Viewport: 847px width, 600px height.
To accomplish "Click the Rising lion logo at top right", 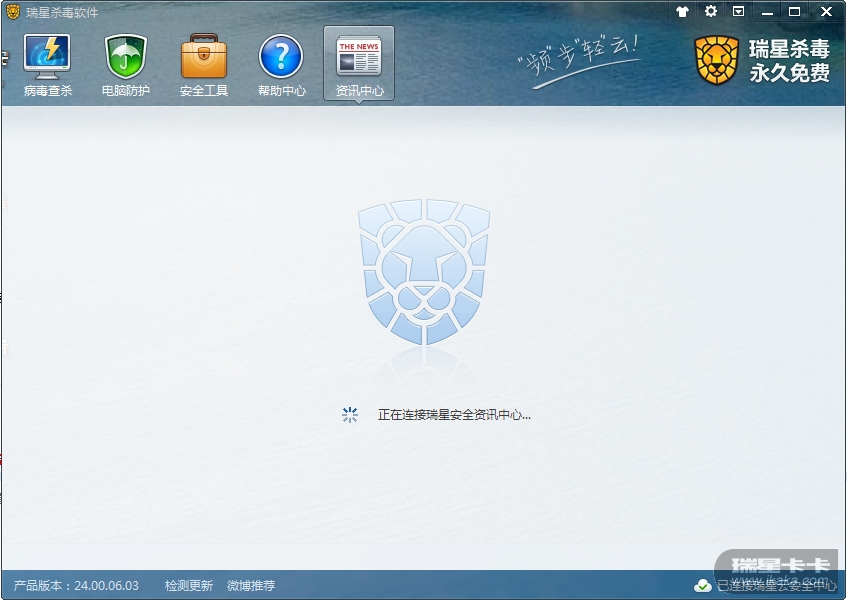I will click(x=716, y=60).
